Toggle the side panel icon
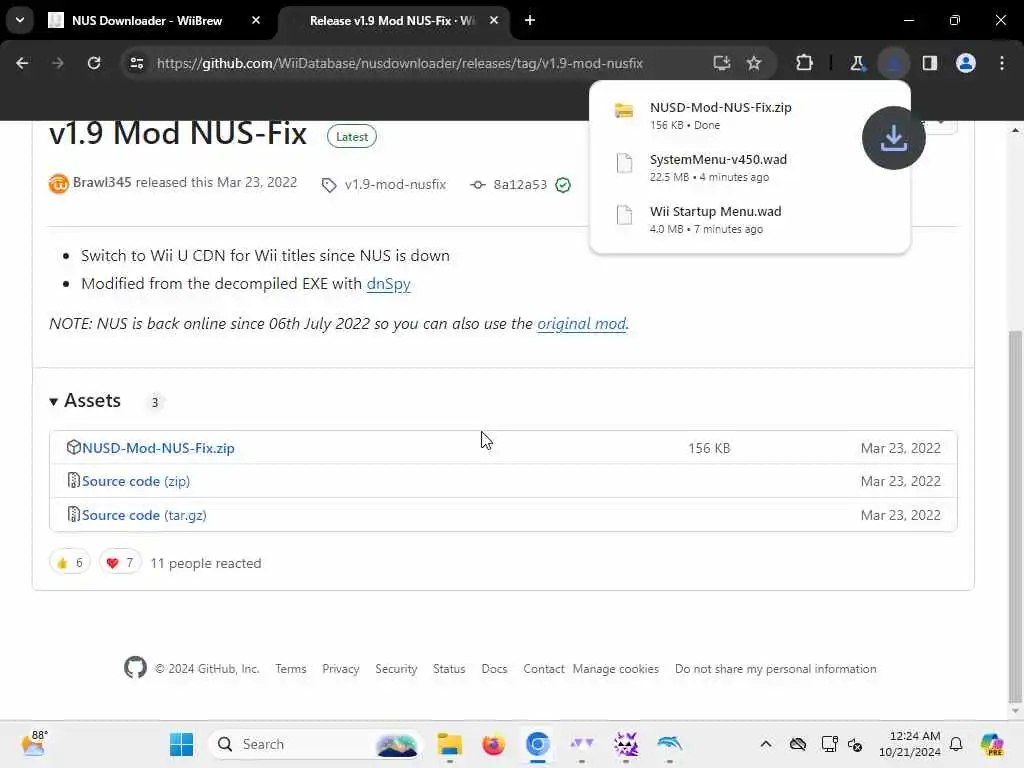Screen dimensions: 1024x768 coord(929,63)
